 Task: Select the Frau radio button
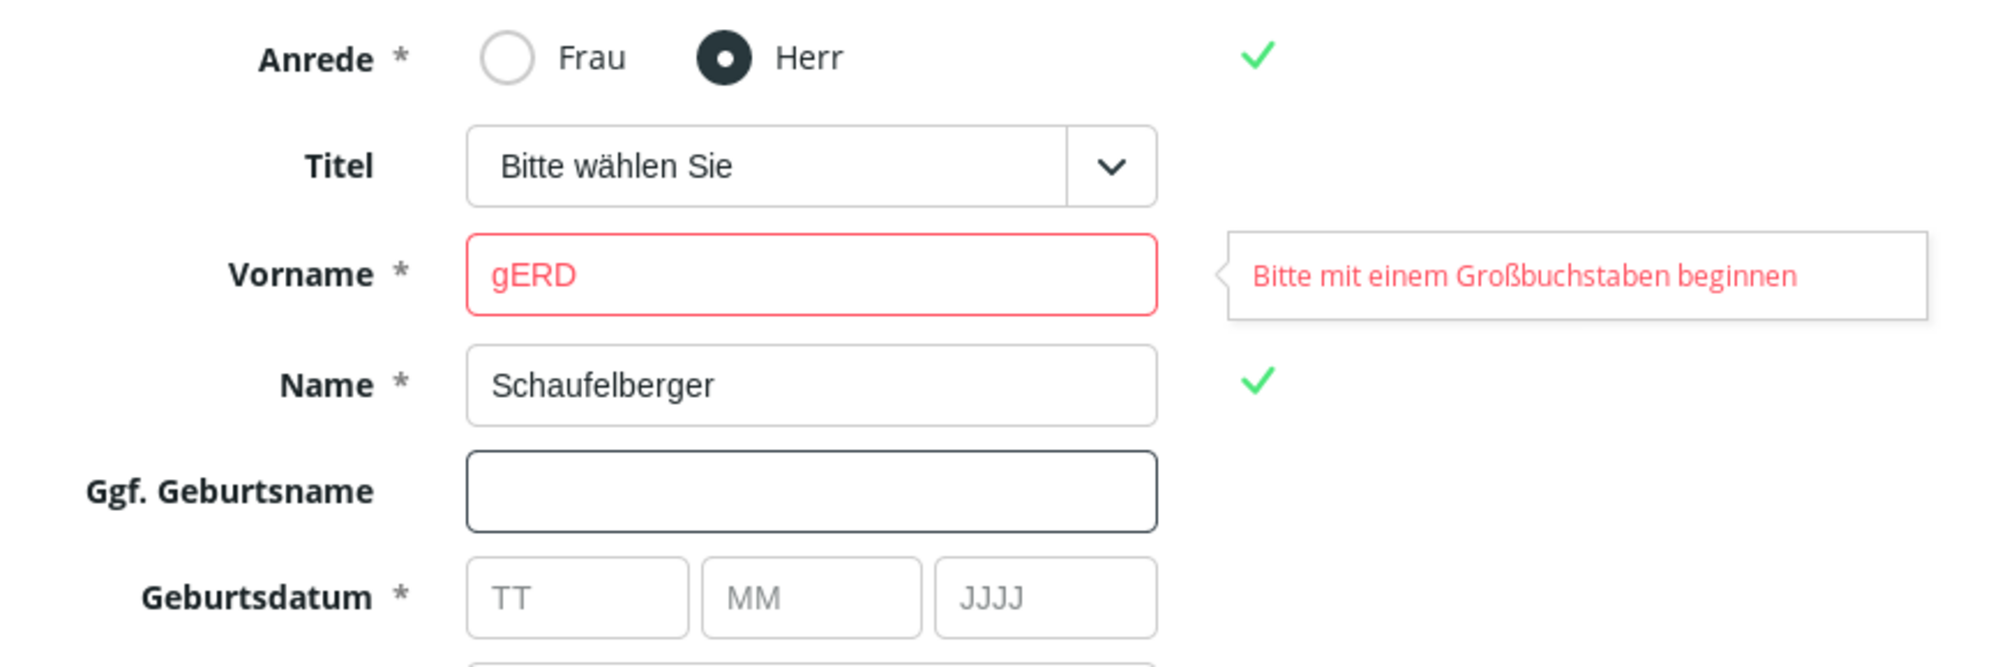pyautogui.click(x=507, y=58)
